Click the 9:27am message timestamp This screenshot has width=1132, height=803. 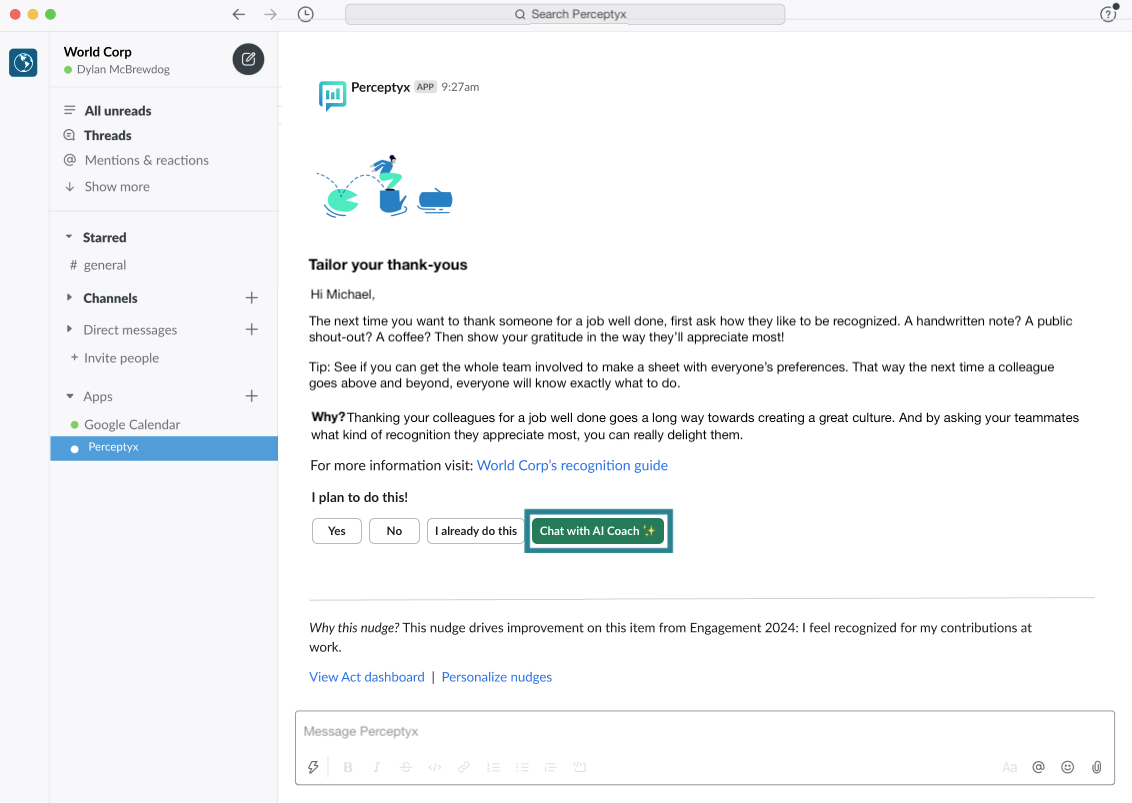(x=460, y=87)
